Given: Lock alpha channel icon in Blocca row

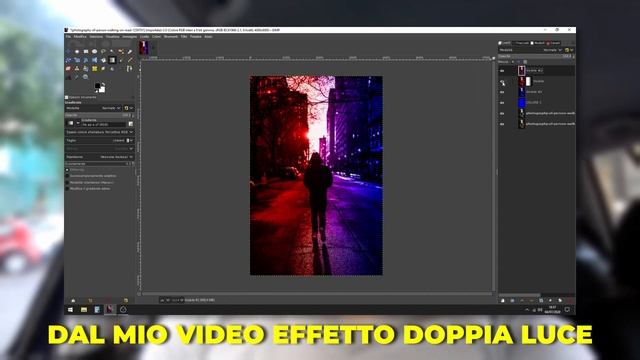Looking at the screenshot, I should [x=525, y=62].
